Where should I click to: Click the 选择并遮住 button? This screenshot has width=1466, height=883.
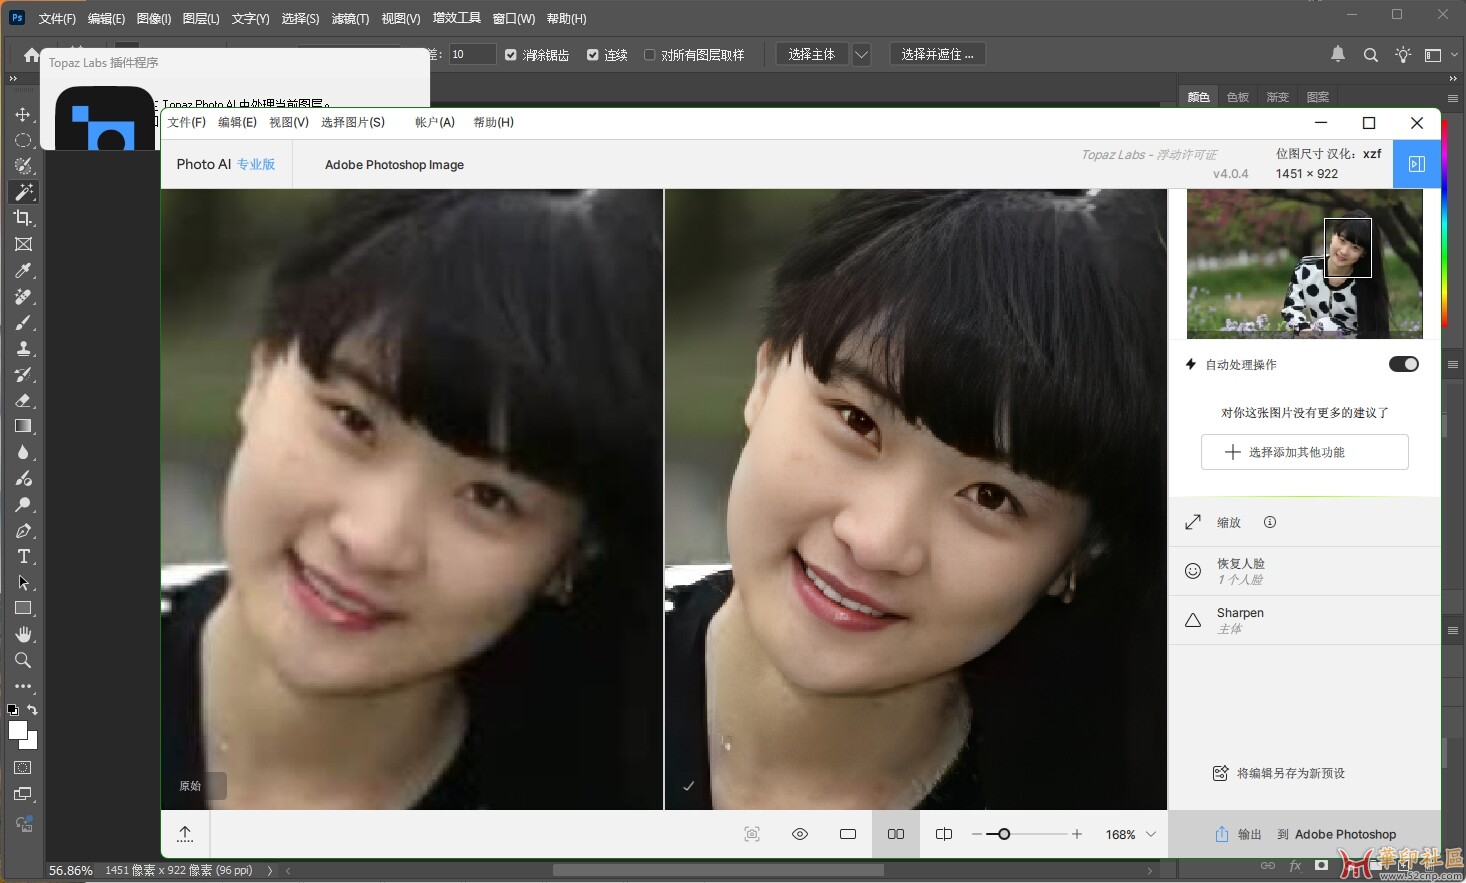(x=937, y=55)
